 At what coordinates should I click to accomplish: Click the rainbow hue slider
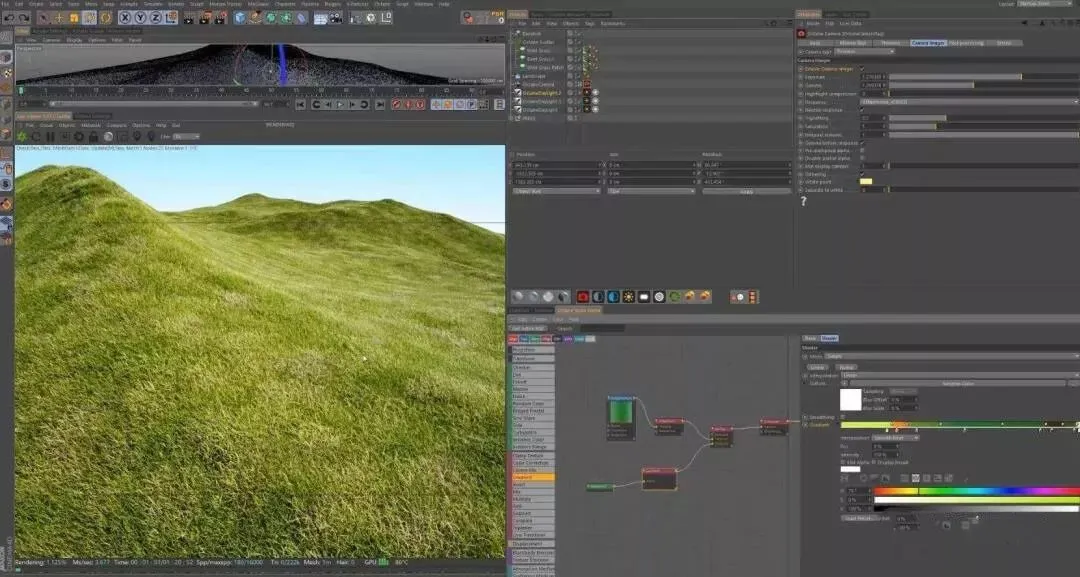(x=977, y=491)
